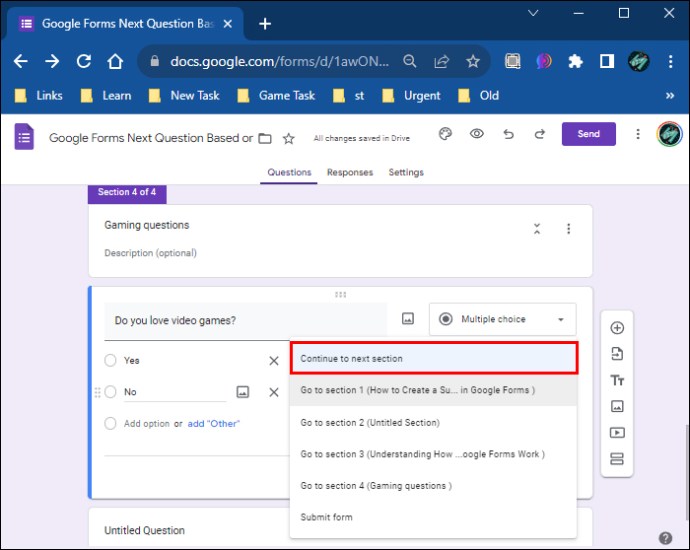690x550 pixels.
Task: Switch to the Settings tab
Action: pyautogui.click(x=406, y=172)
